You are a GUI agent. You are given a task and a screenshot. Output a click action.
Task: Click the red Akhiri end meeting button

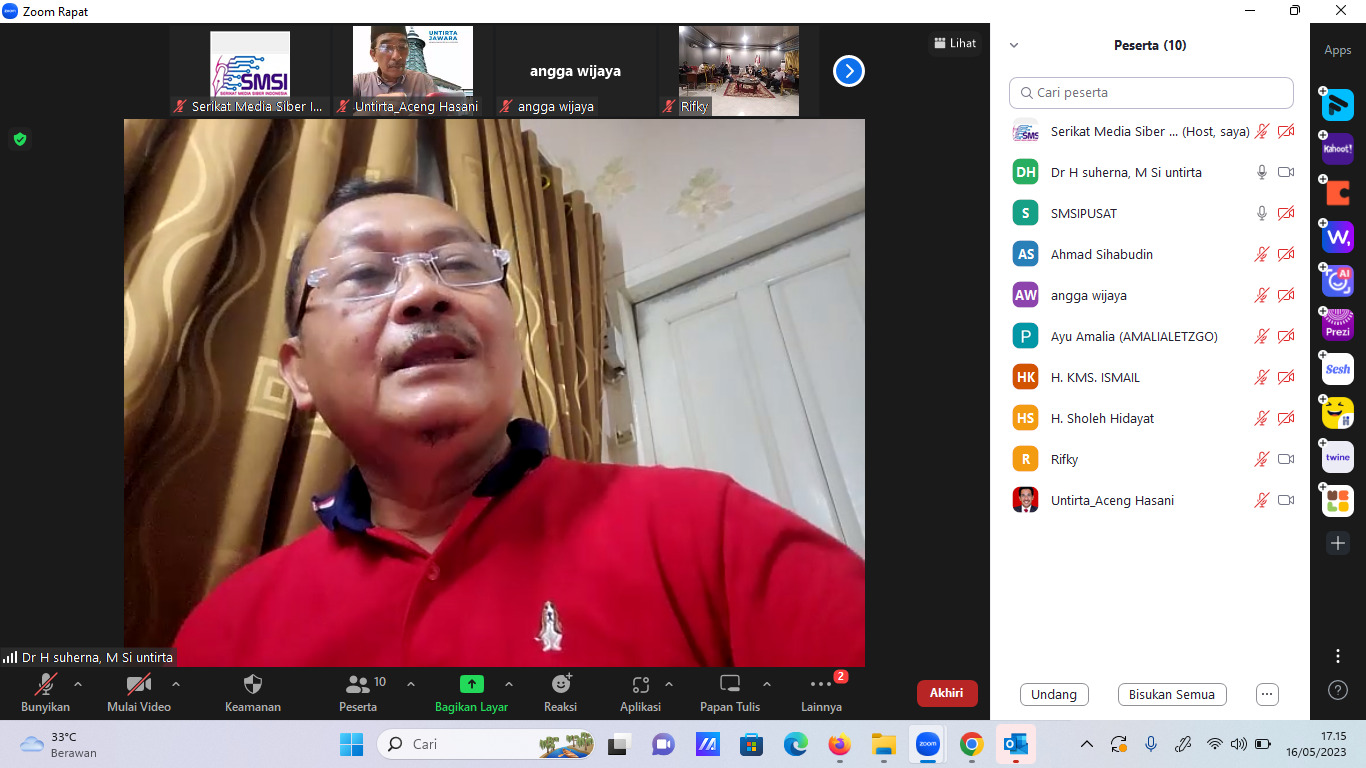tap(946, 693)
